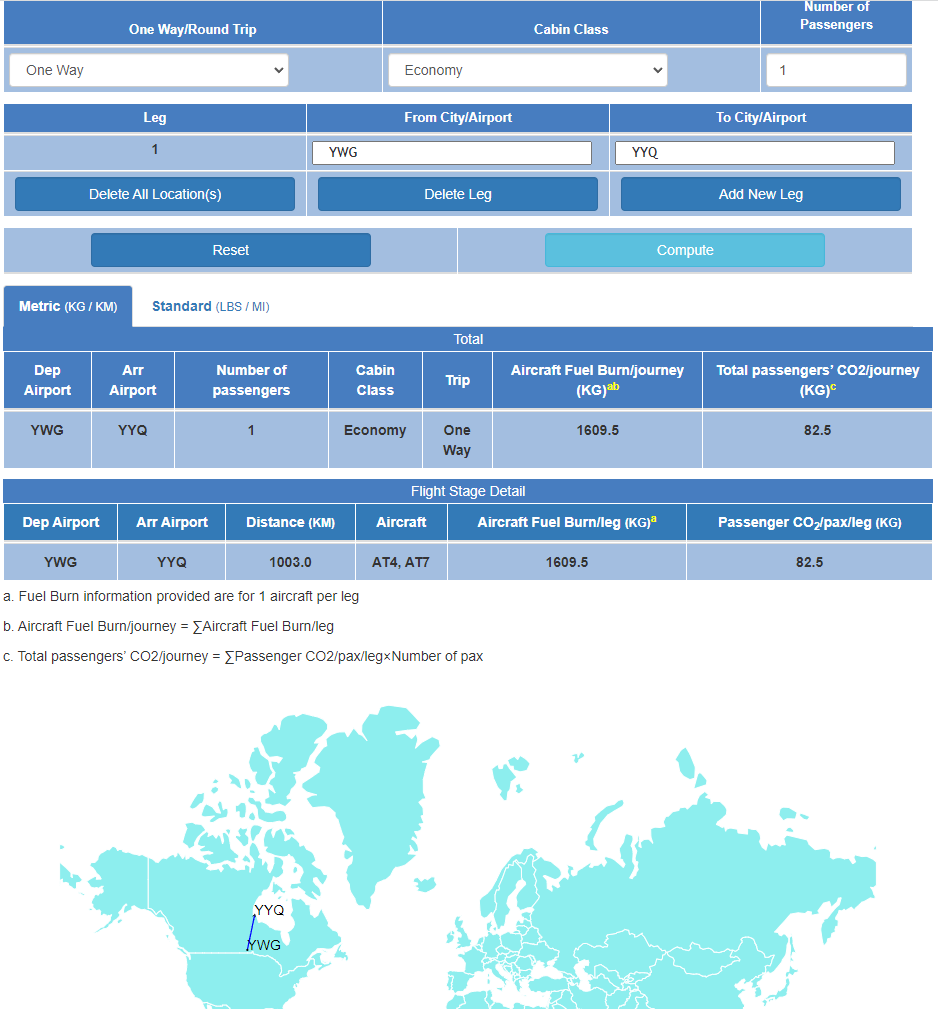Click the Delete Leg button
The width and height of the screenshot is (938, 1009).
457,194
